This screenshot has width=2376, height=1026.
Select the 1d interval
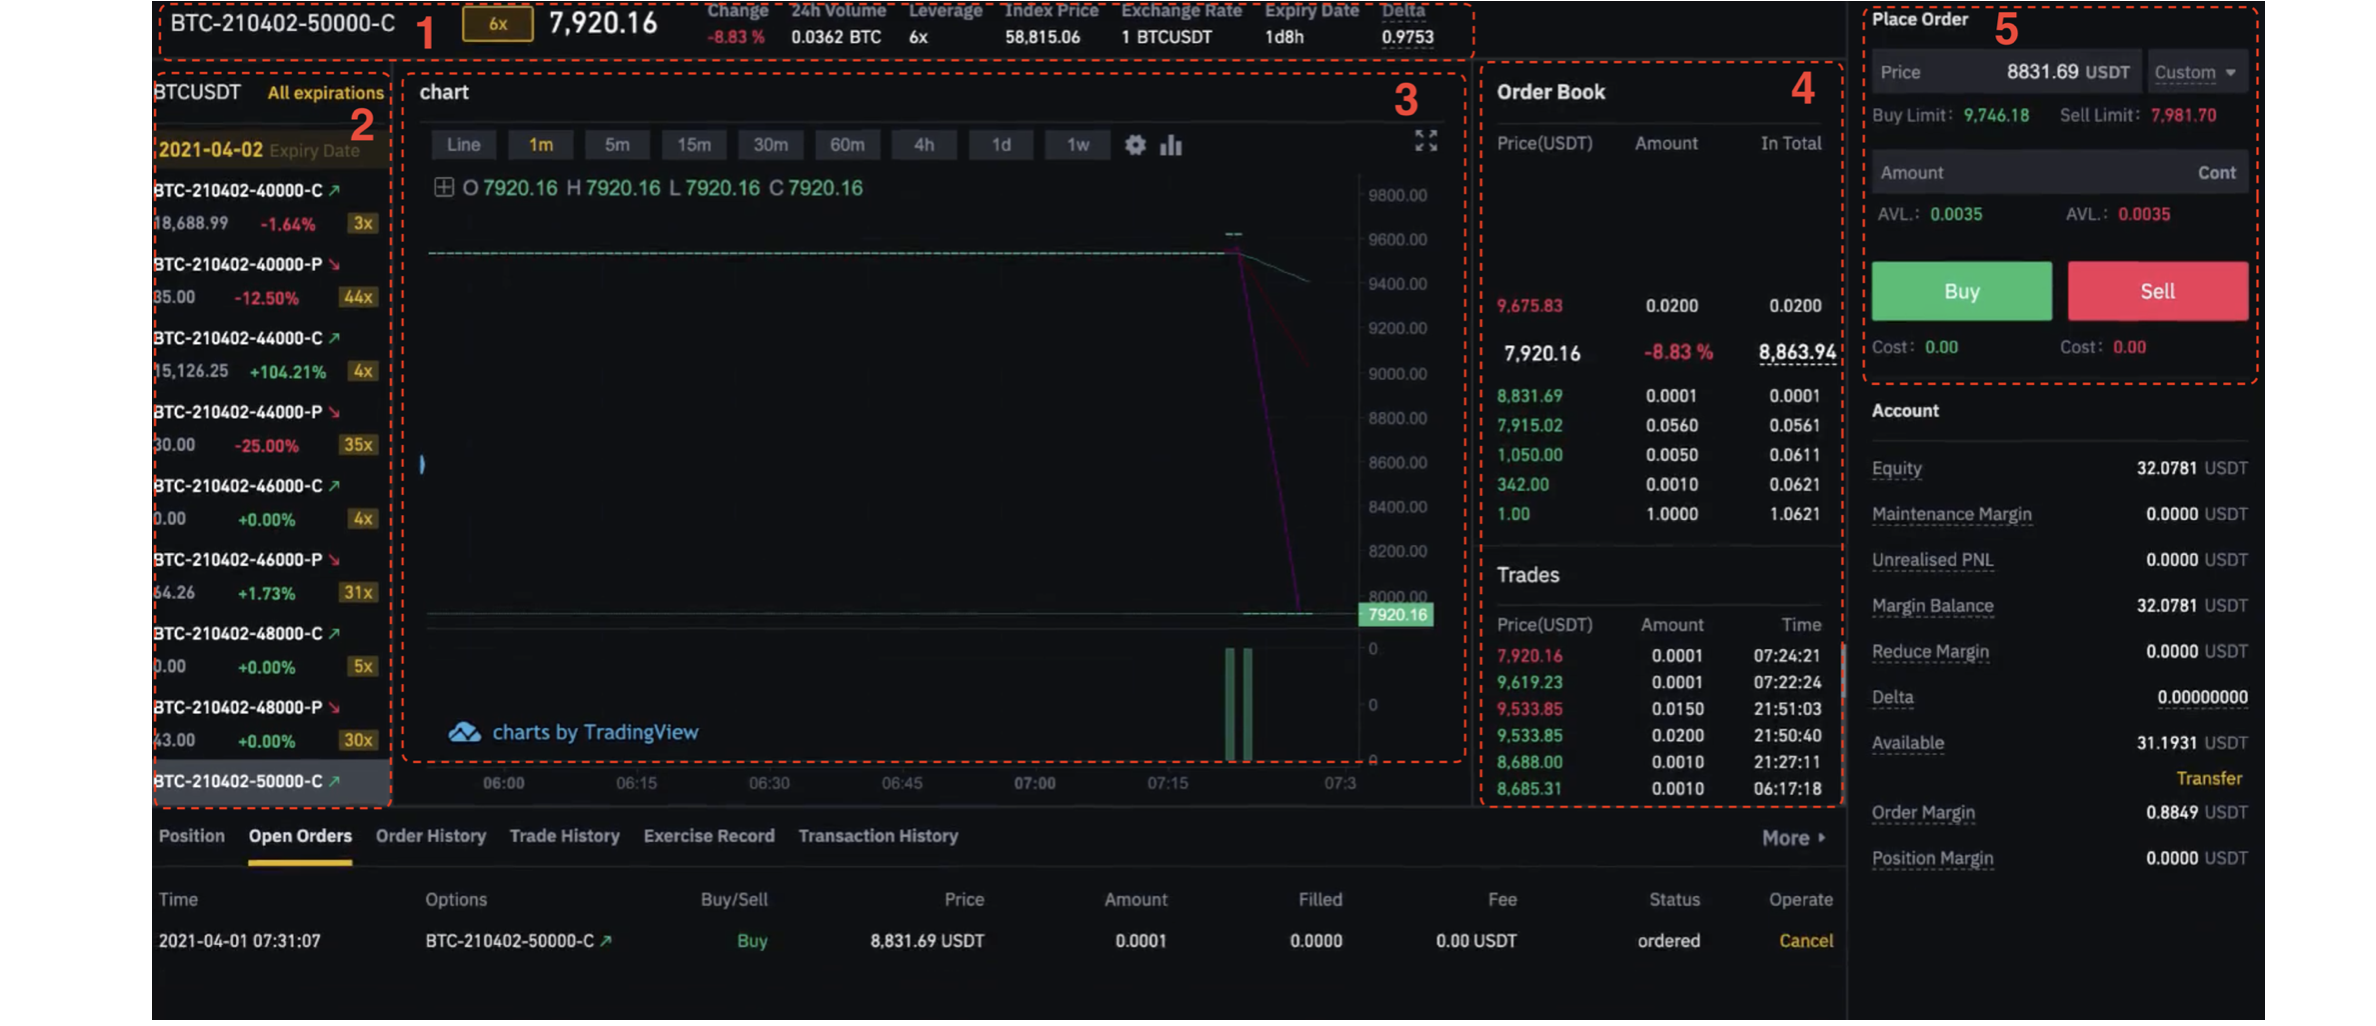tap(1001, 144)
